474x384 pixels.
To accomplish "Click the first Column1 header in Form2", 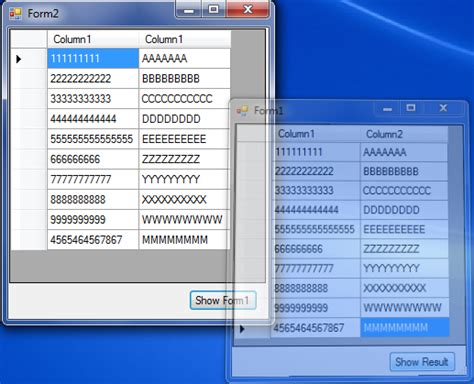I will tap(93, 39).
